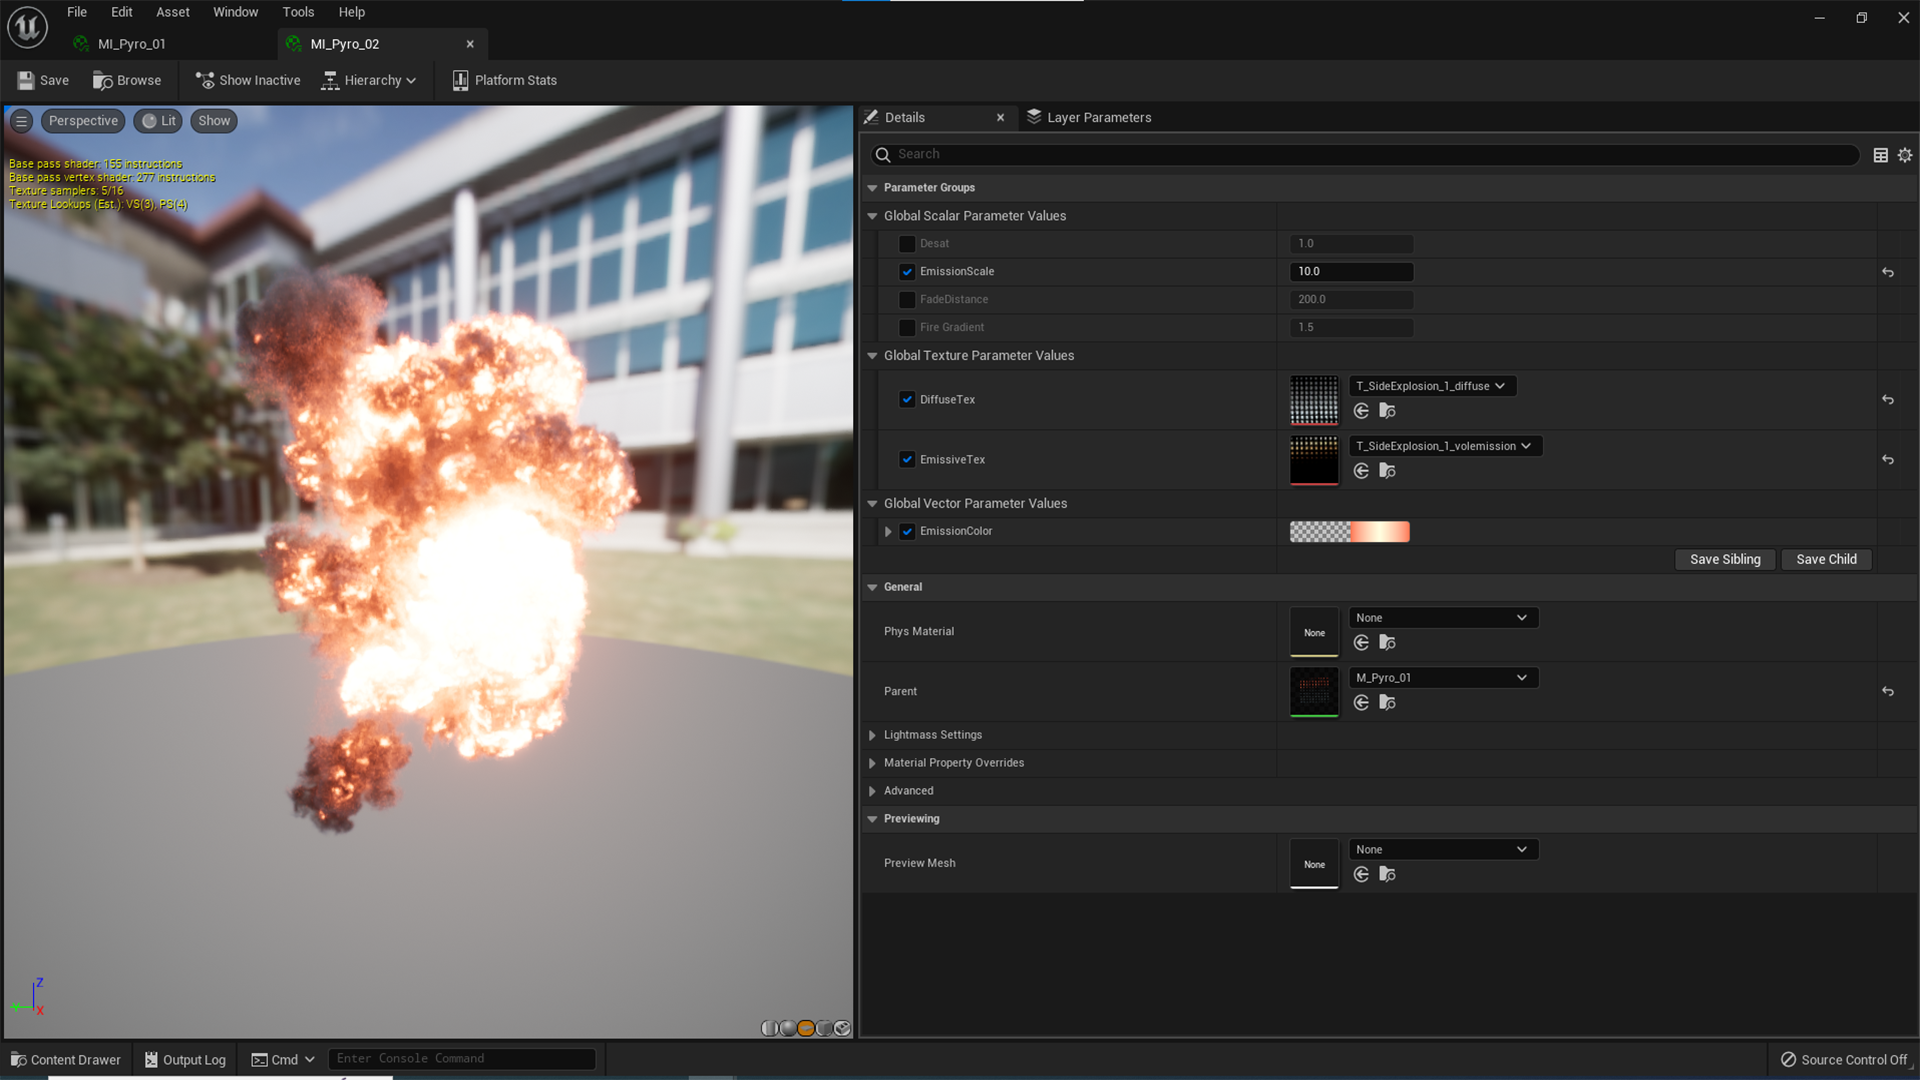Select the cube preview mesh shape
The width and height of the screenshot is (1920, 1080).
click(x=824, y=1028)
